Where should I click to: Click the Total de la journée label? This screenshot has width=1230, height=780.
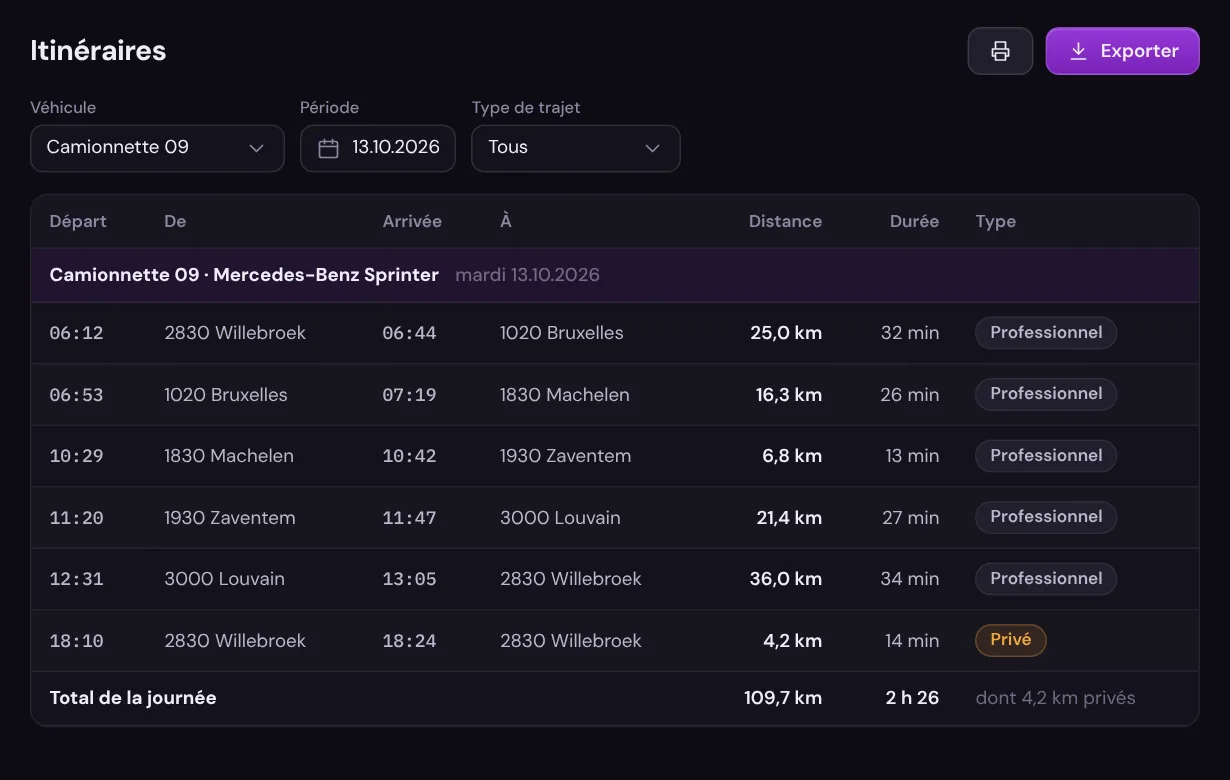pos(133,698)
